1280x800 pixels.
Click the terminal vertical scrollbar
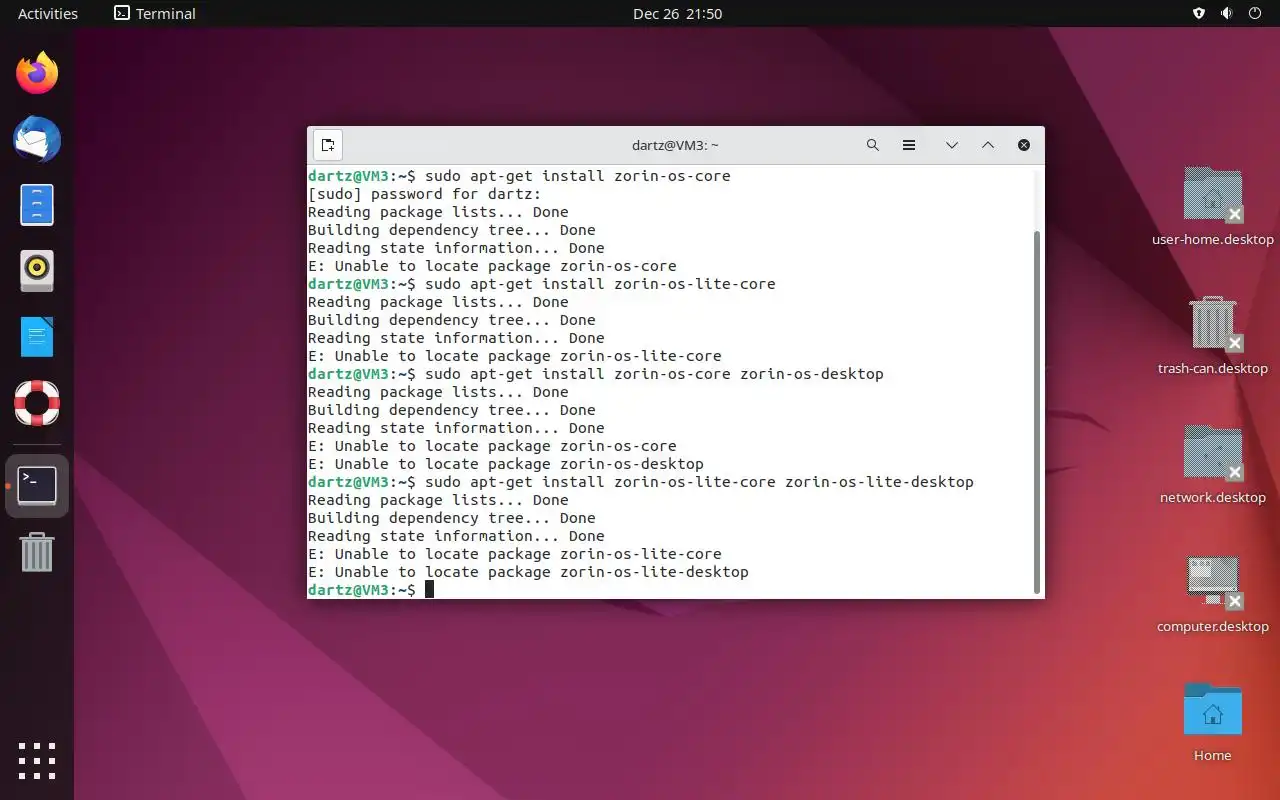coord(1037,411)
